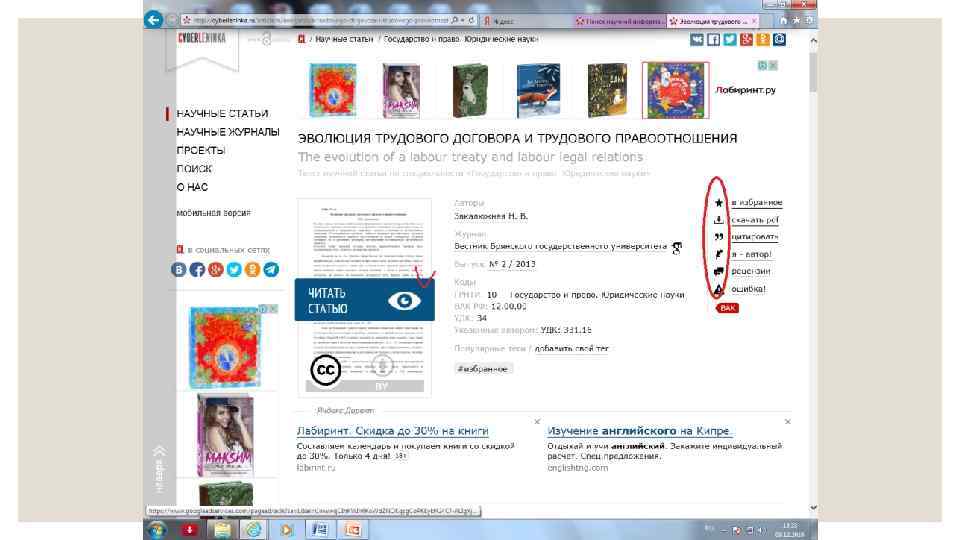Open Facebook icon in sidebar social networks

(x=197, y=269)
